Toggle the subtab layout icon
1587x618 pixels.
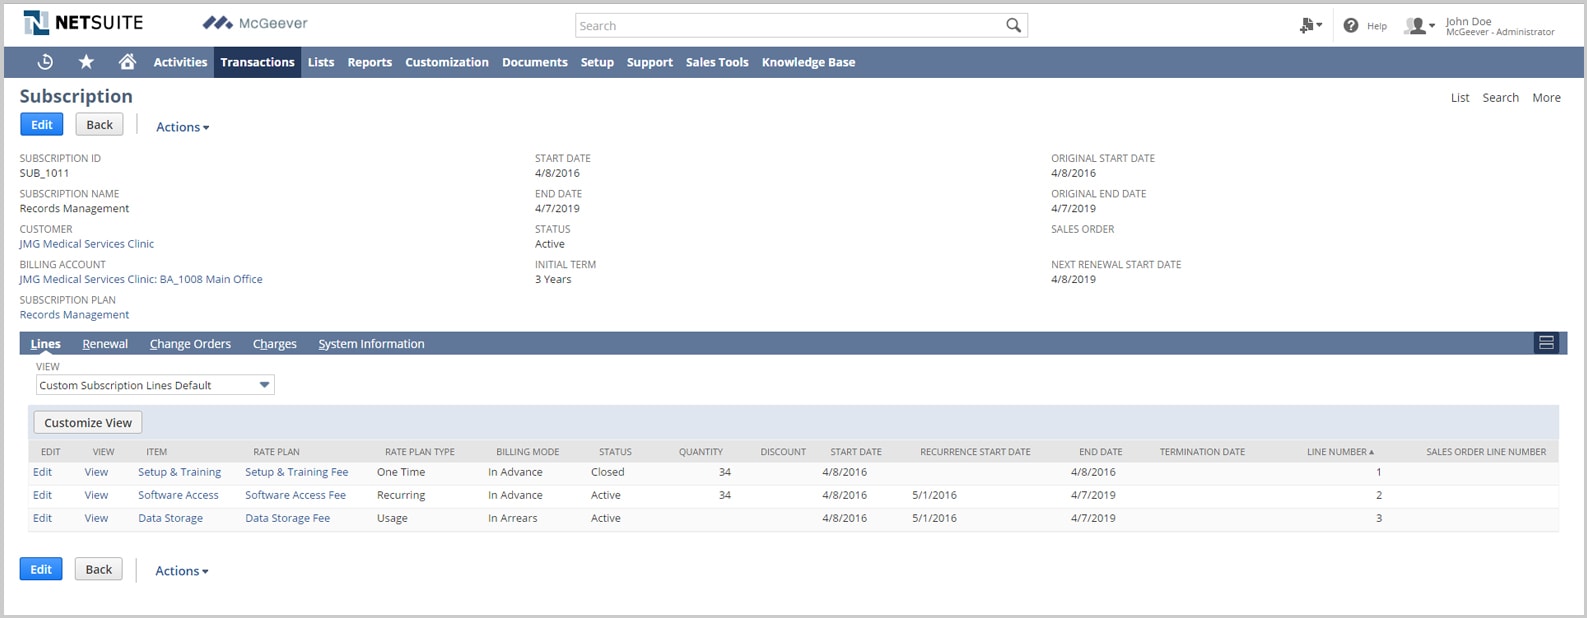[1546, 343]
